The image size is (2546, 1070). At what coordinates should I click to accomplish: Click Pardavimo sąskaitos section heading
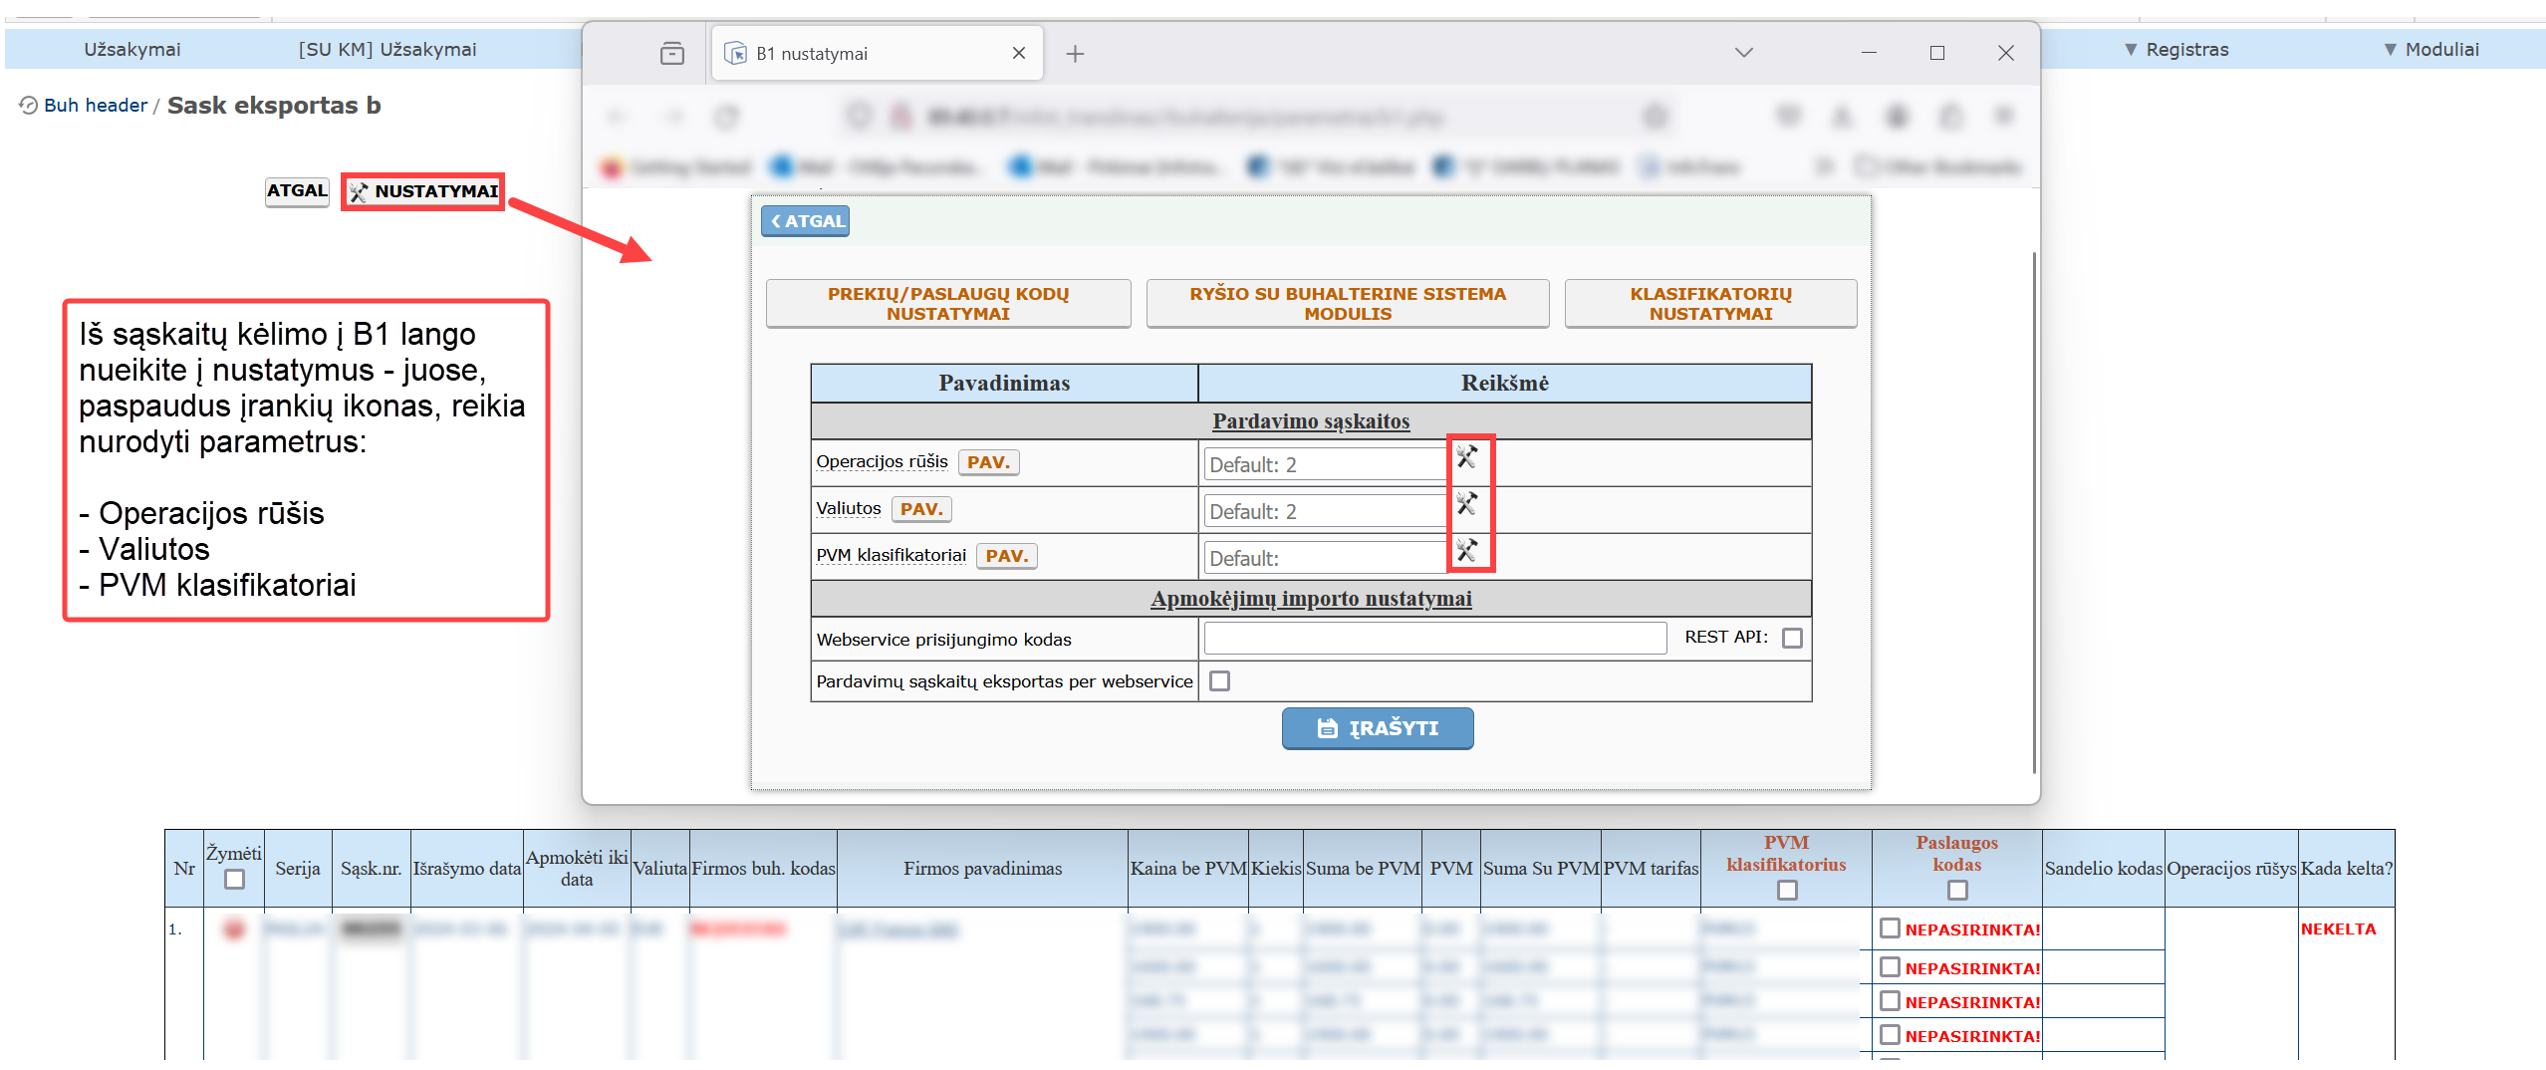pyautogui.click(x=1310, y=421)
